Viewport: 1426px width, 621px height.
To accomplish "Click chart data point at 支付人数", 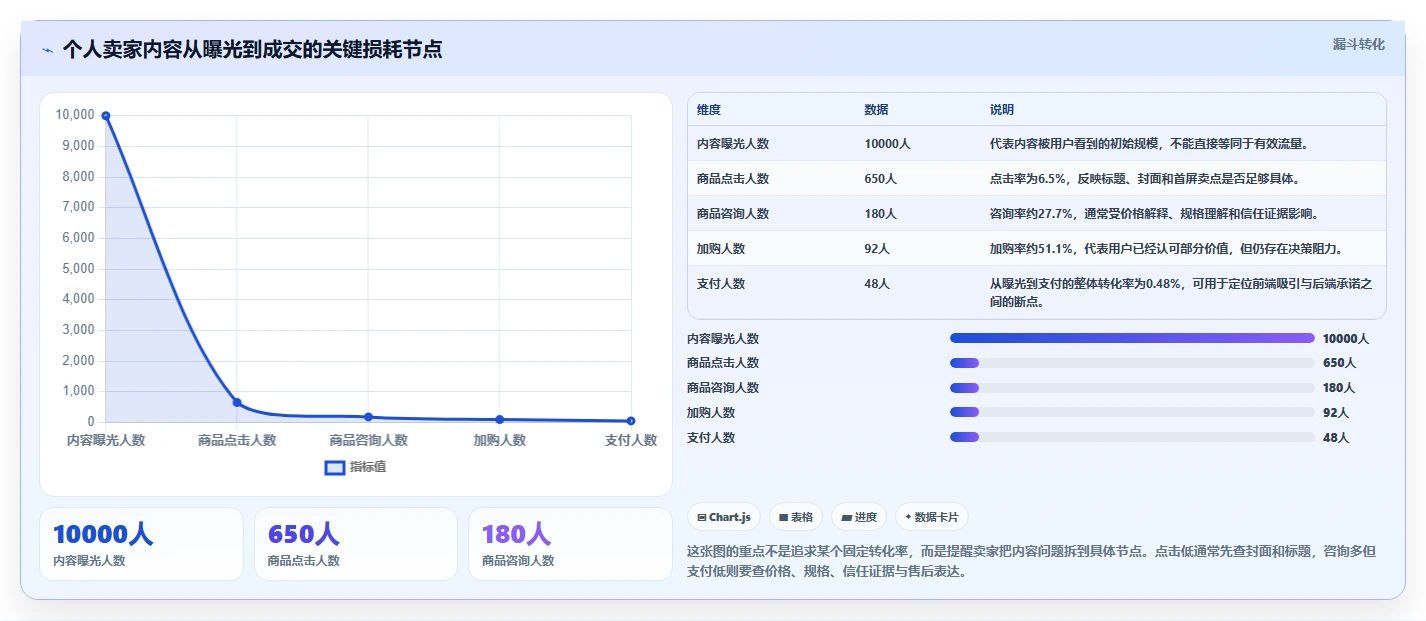I will 630,421.
